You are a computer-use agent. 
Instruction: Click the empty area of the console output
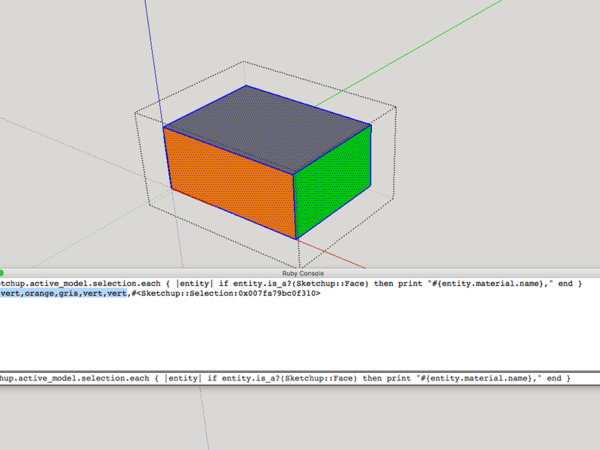coord(300,335)
